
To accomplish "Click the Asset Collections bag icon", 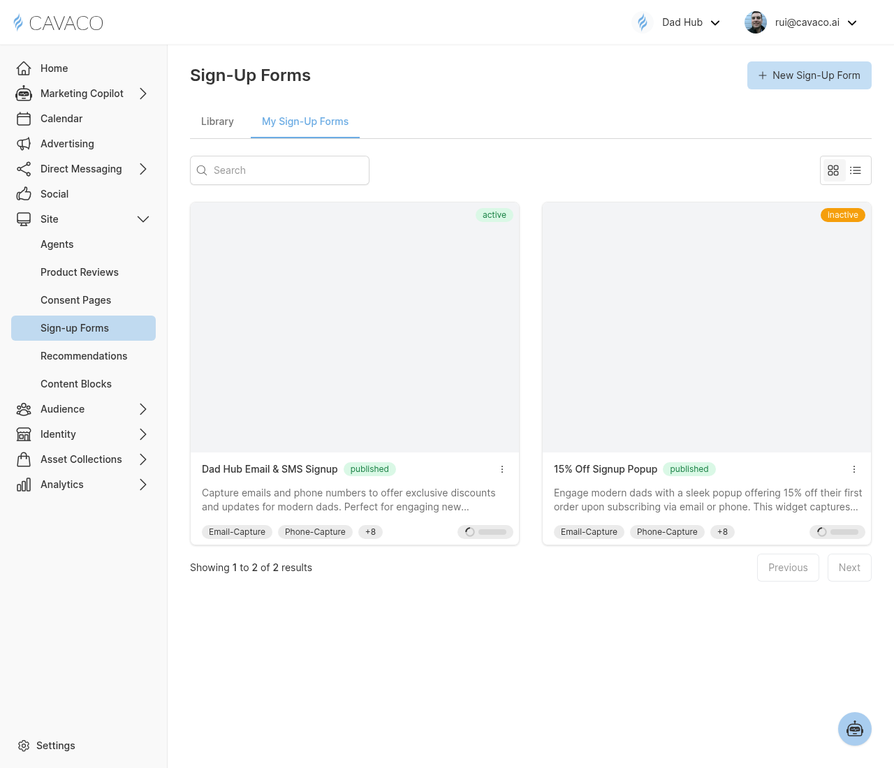I will click(x=23, y=459).
